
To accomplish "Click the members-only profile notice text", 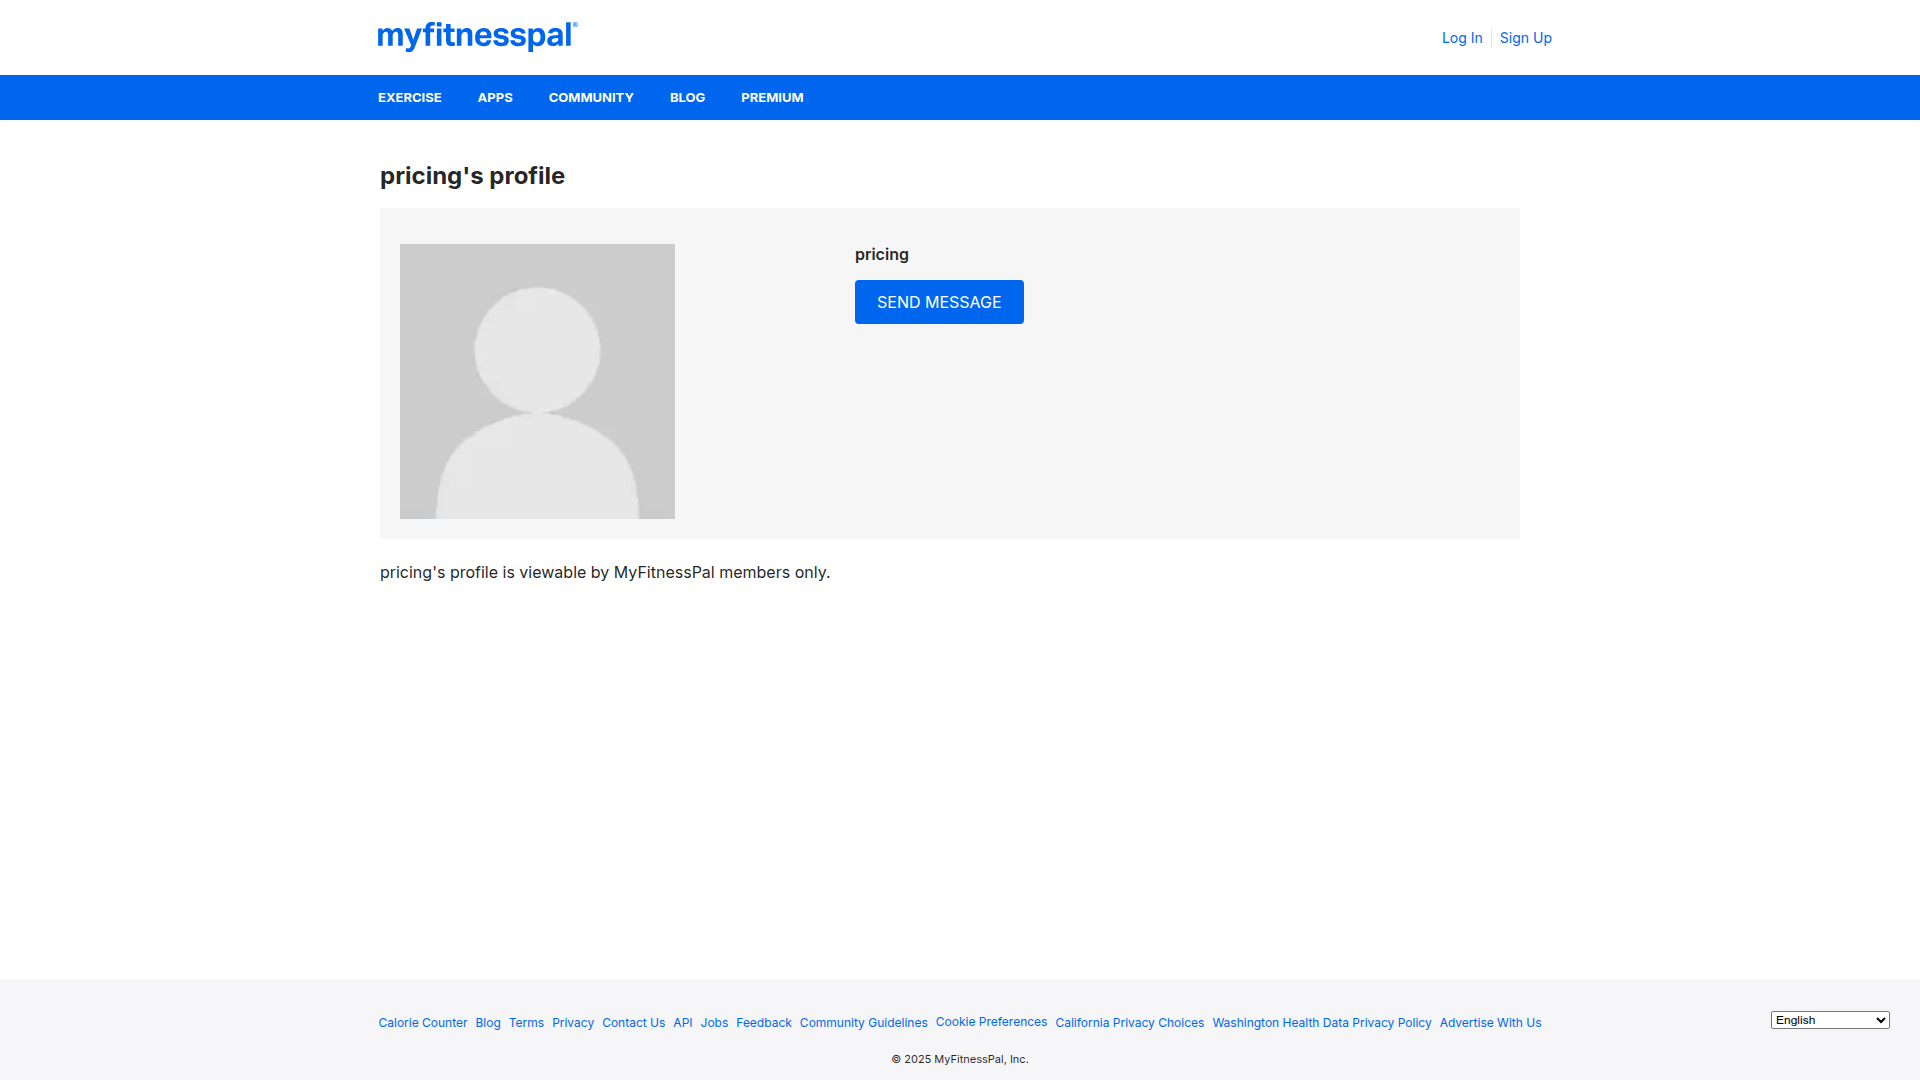I will click(605, 572).
